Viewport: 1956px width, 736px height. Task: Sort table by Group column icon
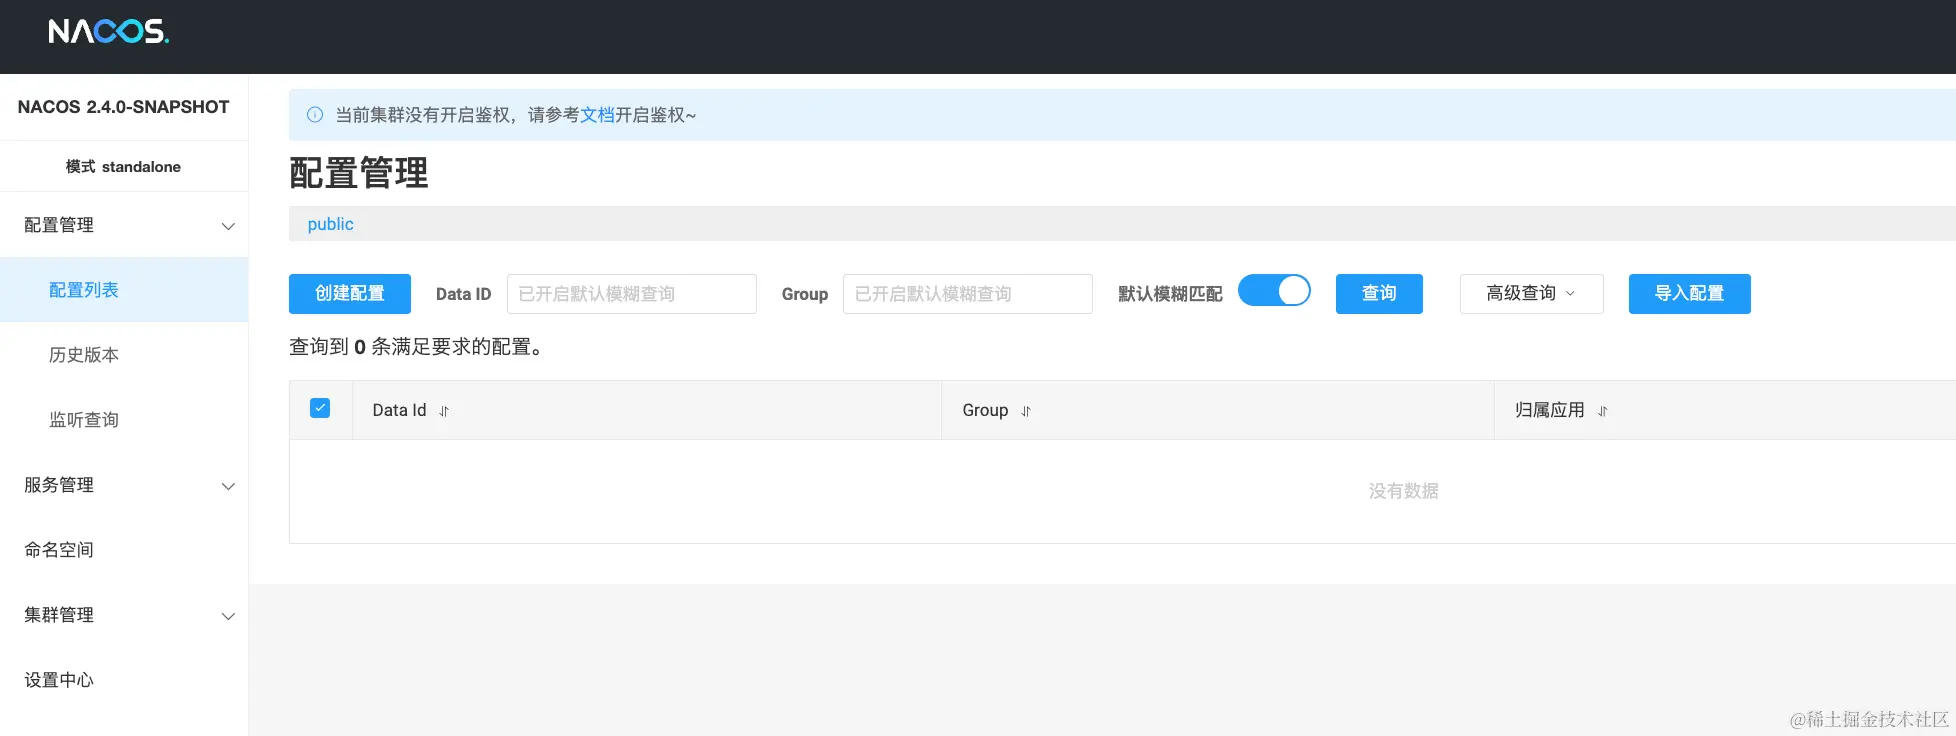[x=1026, y=411]
